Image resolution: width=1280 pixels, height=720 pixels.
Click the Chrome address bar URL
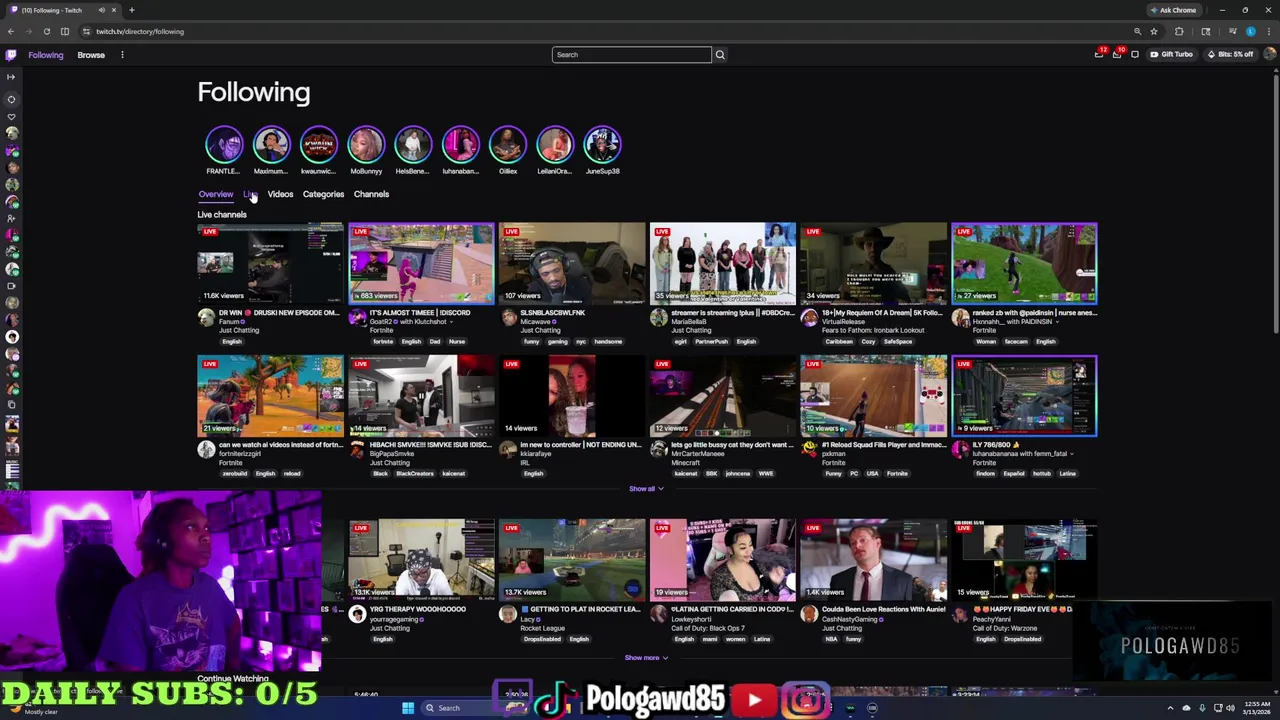pos(140,31)
